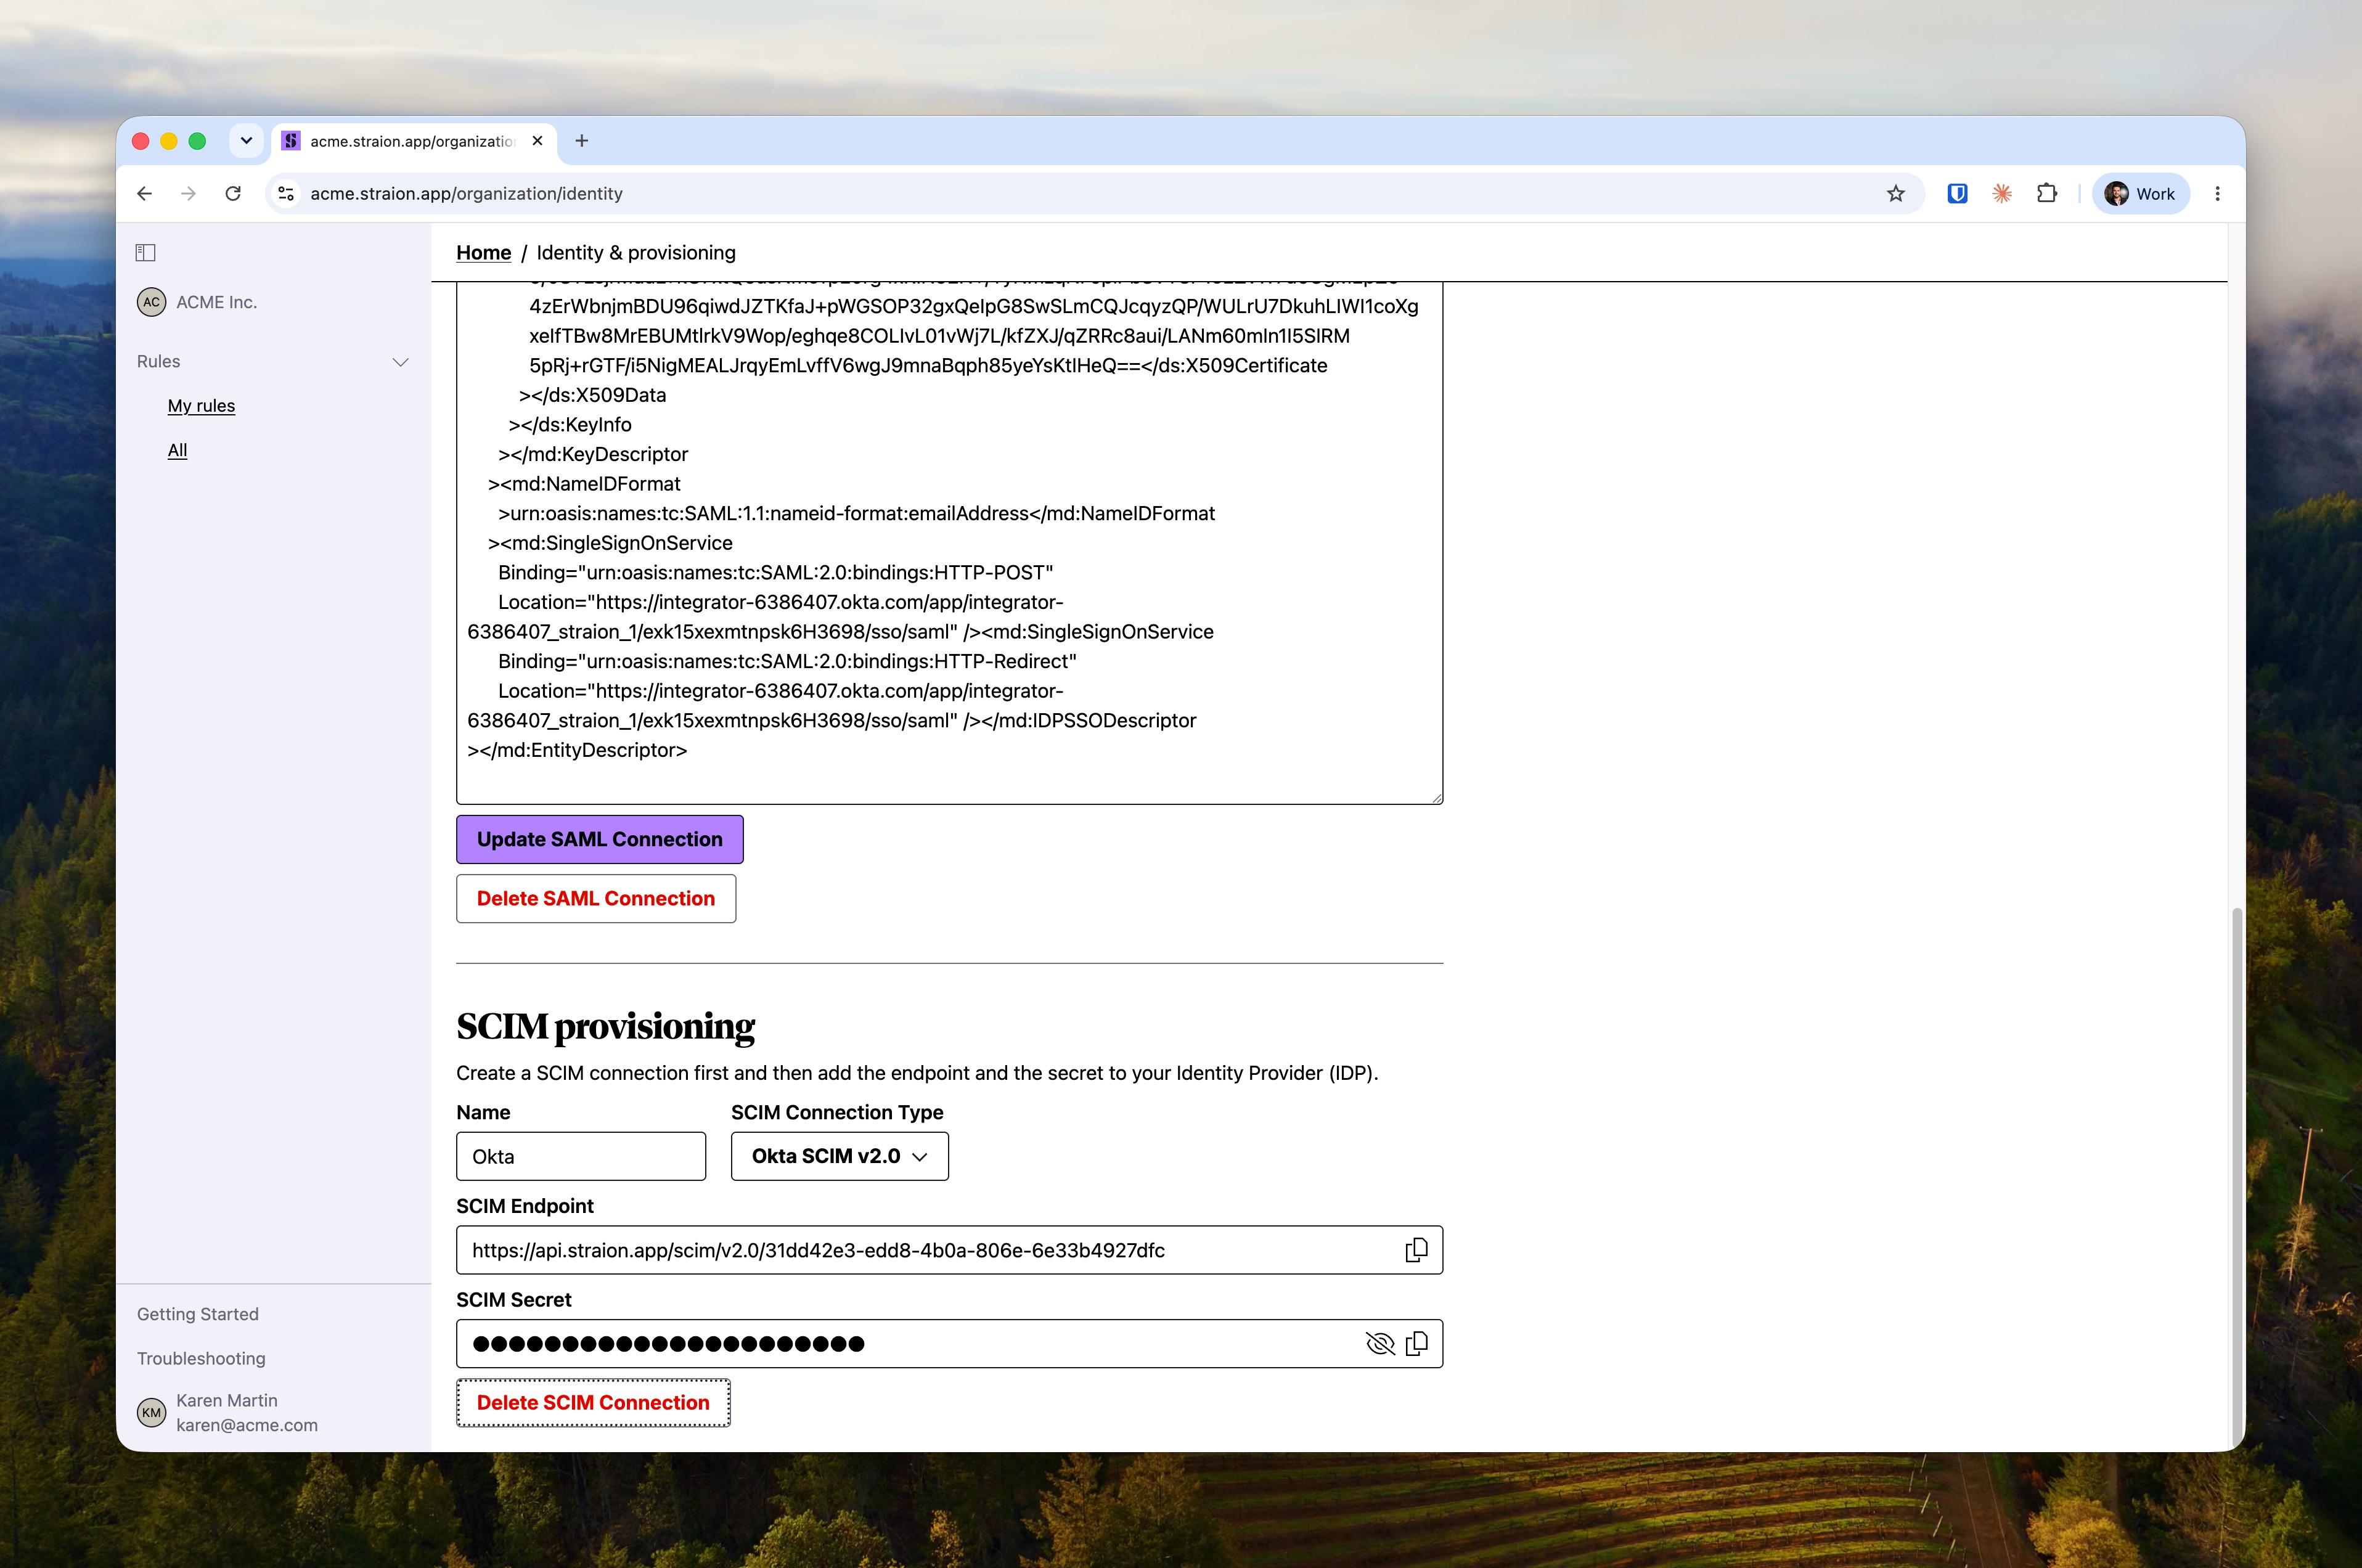This screenshot has height=1568, width=2362.
Task: Bookmark this page with the star
Action: click(x=1895, y=194)
